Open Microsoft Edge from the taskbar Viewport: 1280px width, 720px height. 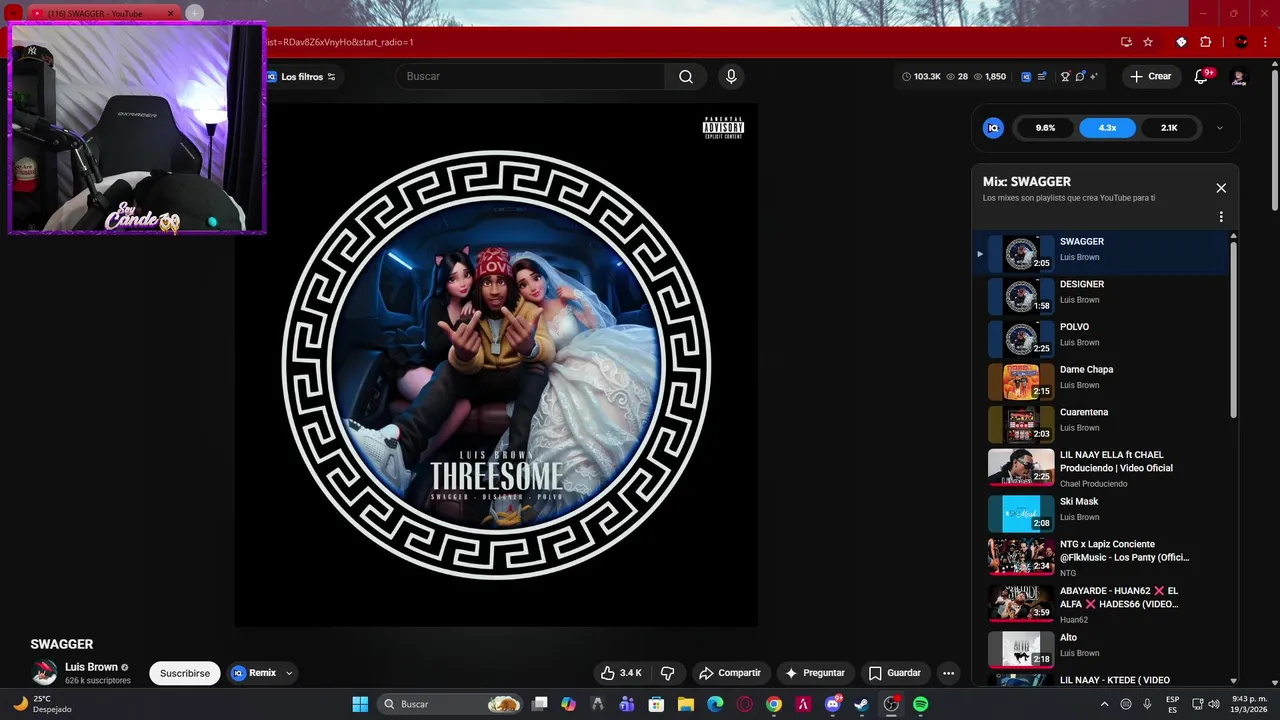tap(715, 704)
